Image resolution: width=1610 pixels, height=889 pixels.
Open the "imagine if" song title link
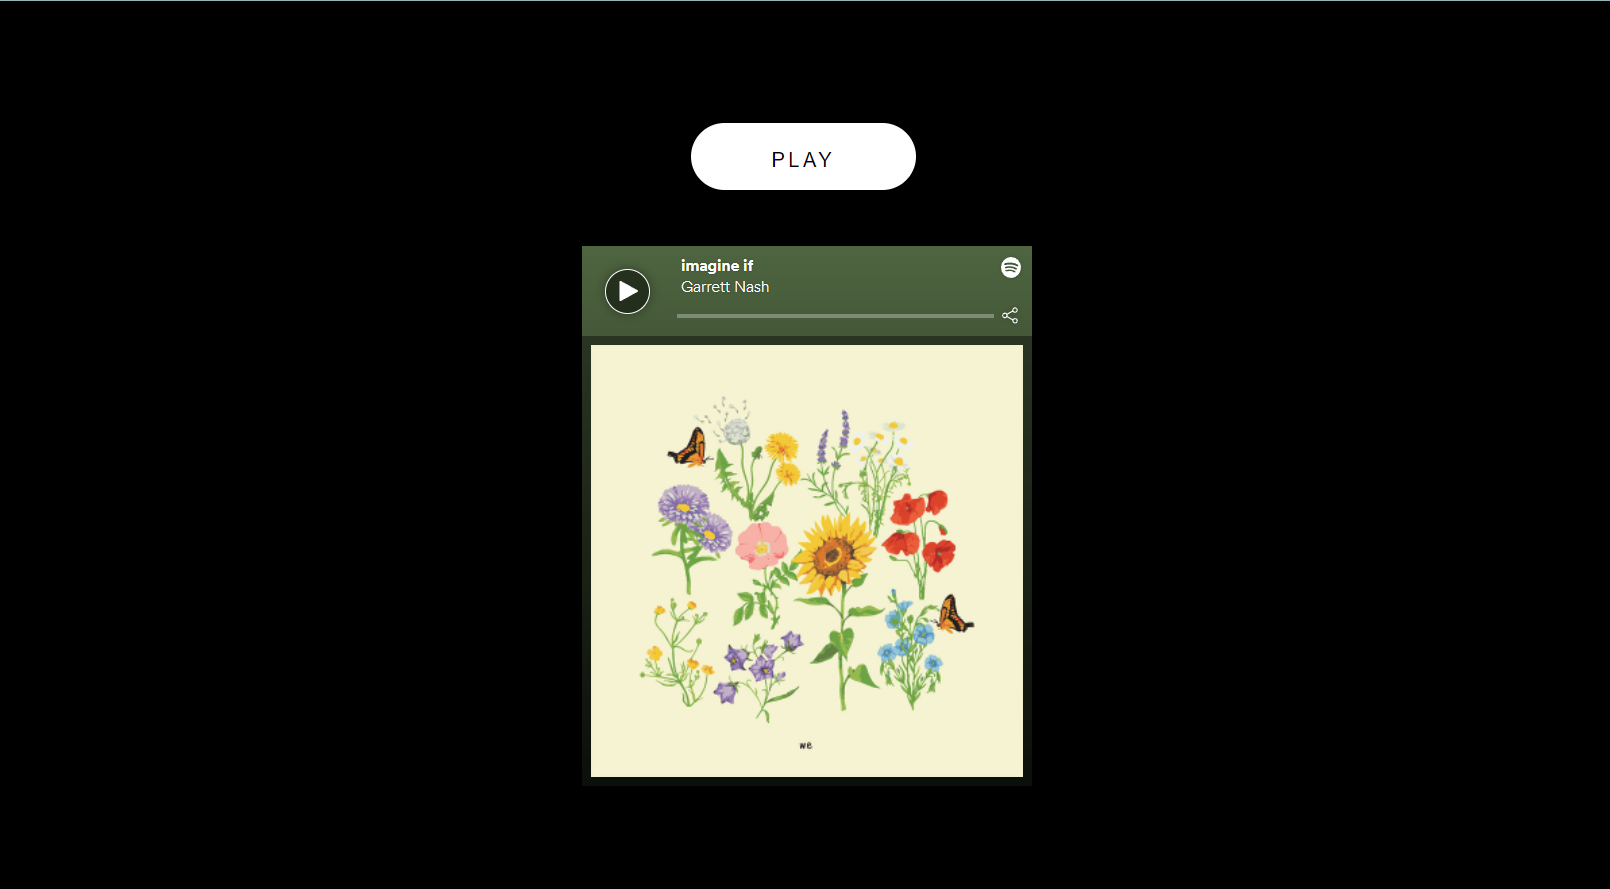[717, 266]
